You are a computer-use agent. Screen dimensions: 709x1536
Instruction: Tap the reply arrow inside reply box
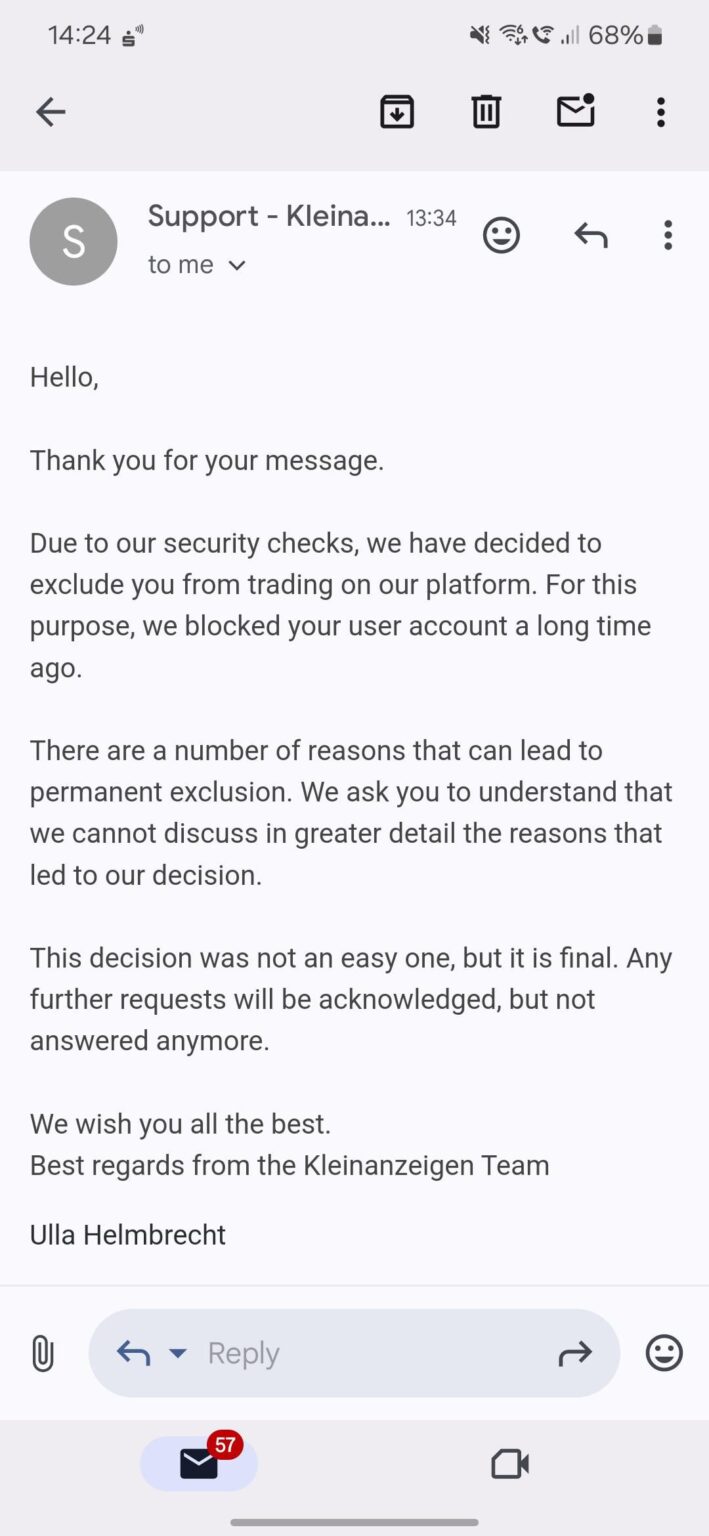[134, 1354]
